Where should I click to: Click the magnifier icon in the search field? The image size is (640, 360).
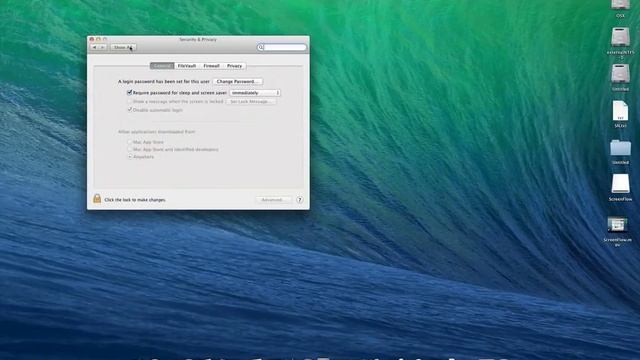click(260, 47)
